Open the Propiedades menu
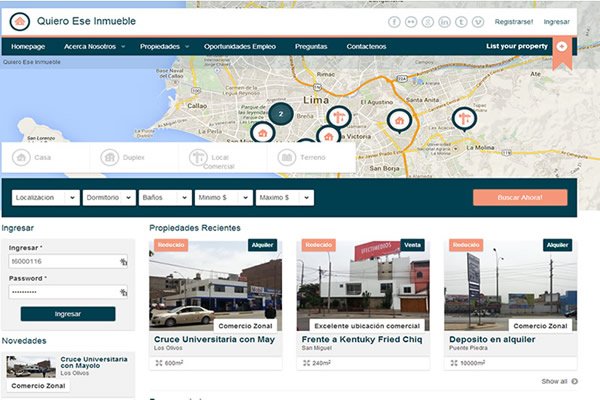 point(165,46)
